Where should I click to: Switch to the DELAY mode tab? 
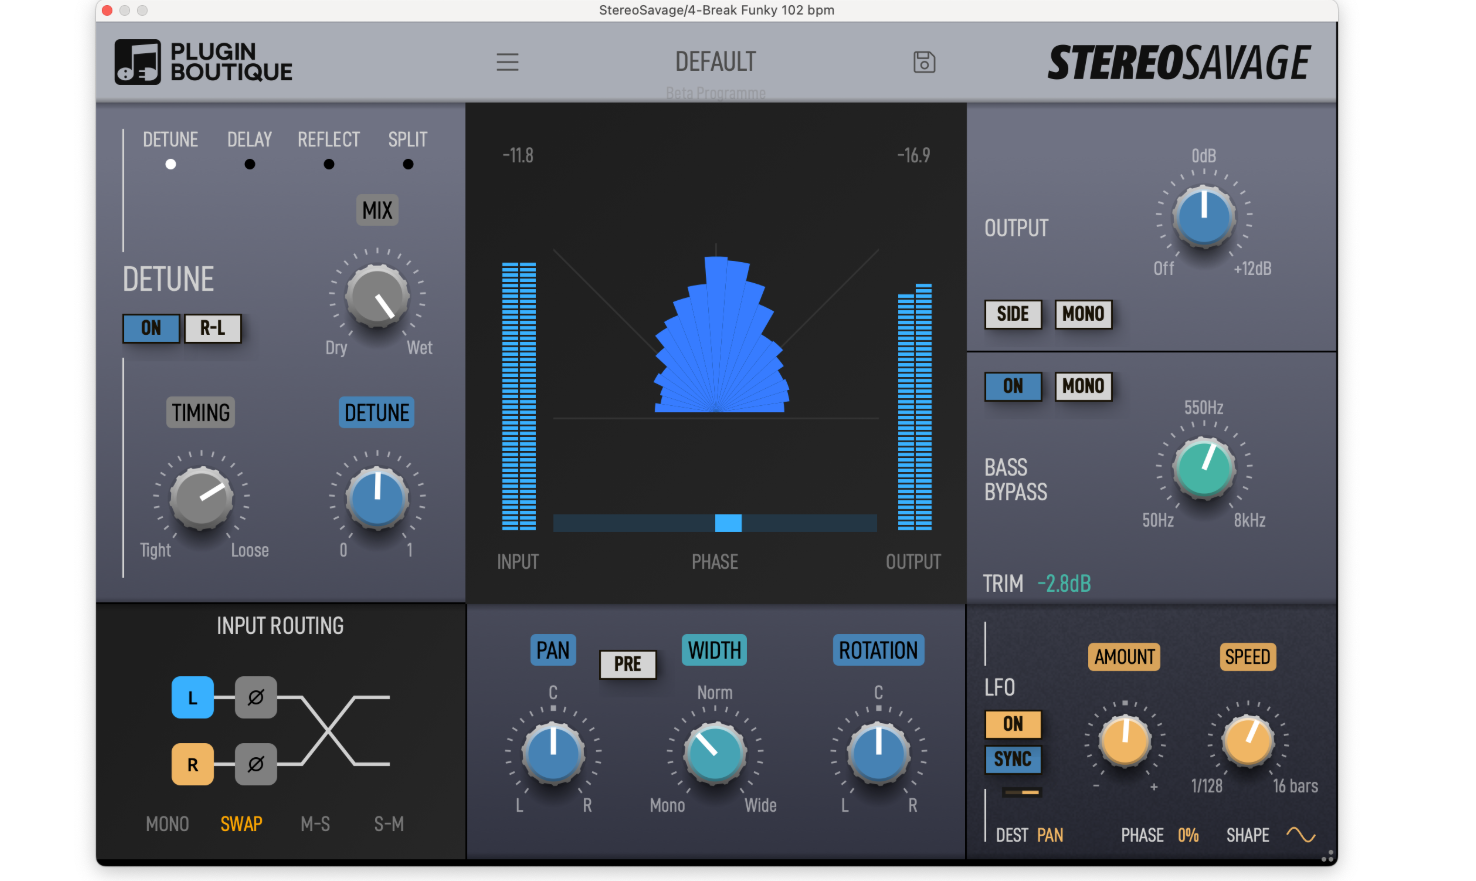250,140
